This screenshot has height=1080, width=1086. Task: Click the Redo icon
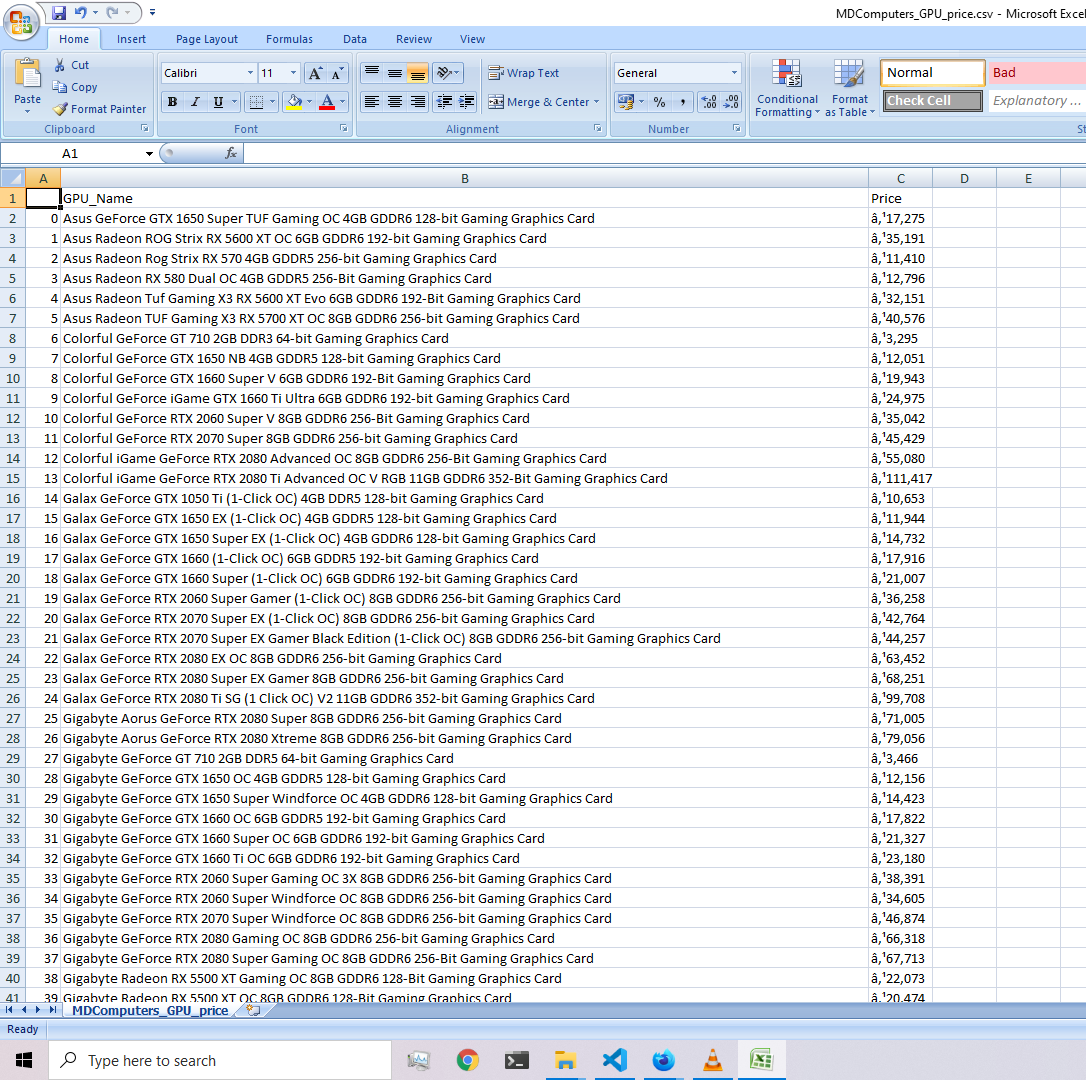(x=113, y=12)
